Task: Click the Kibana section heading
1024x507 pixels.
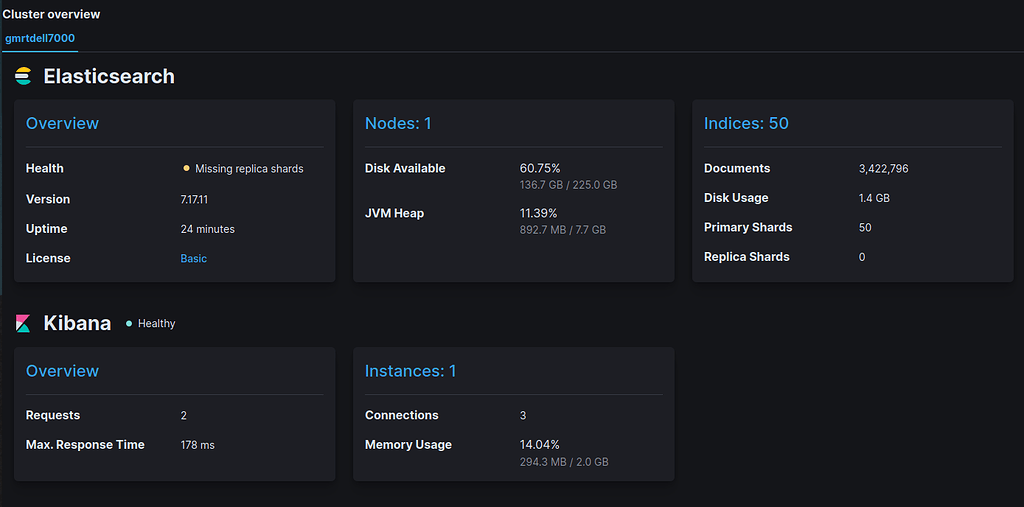Action: coord(77,323)
